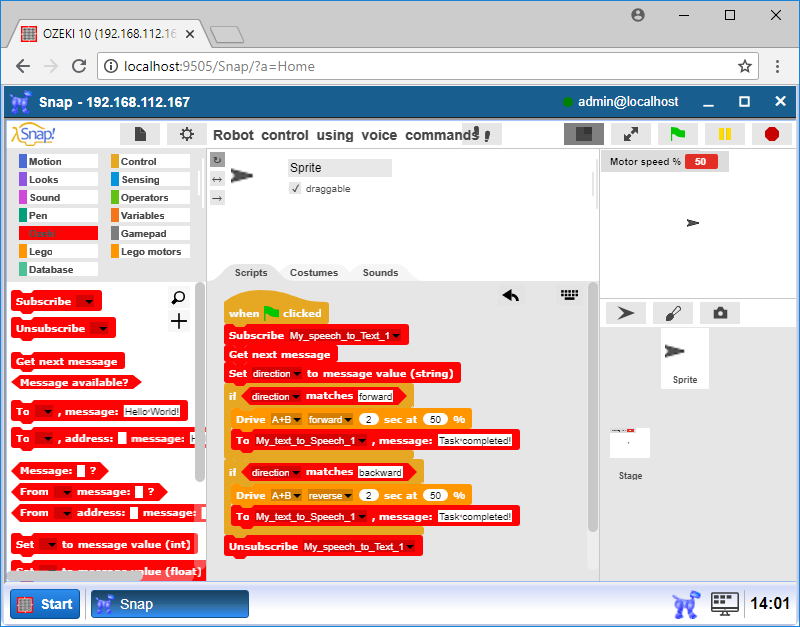Screen dimensions: 800x627
Task: Edit the 'forward' text in matches block
Action: tap(376, 397)
